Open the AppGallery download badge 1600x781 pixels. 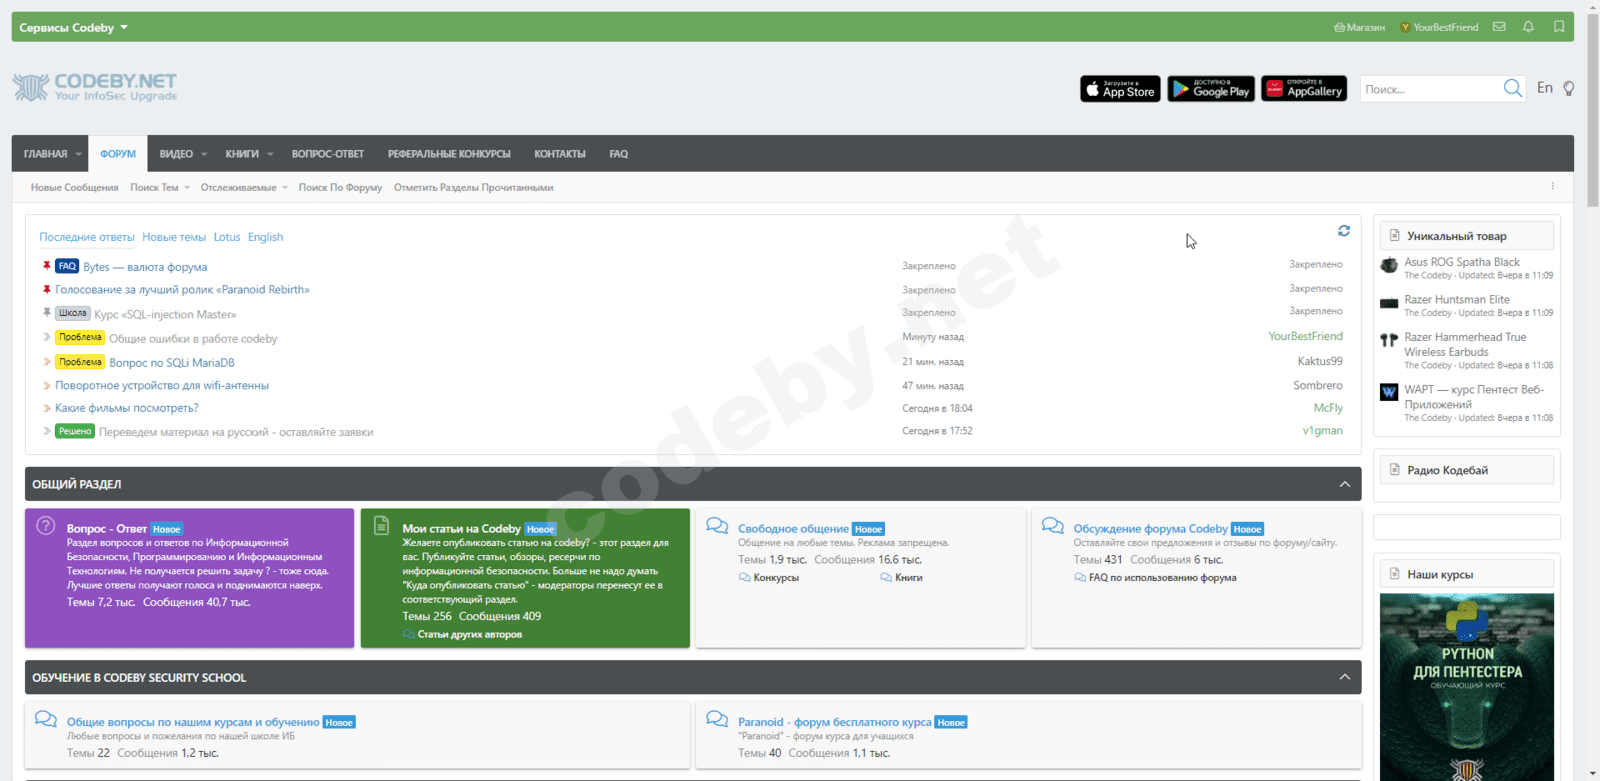tap(1304, 89)
